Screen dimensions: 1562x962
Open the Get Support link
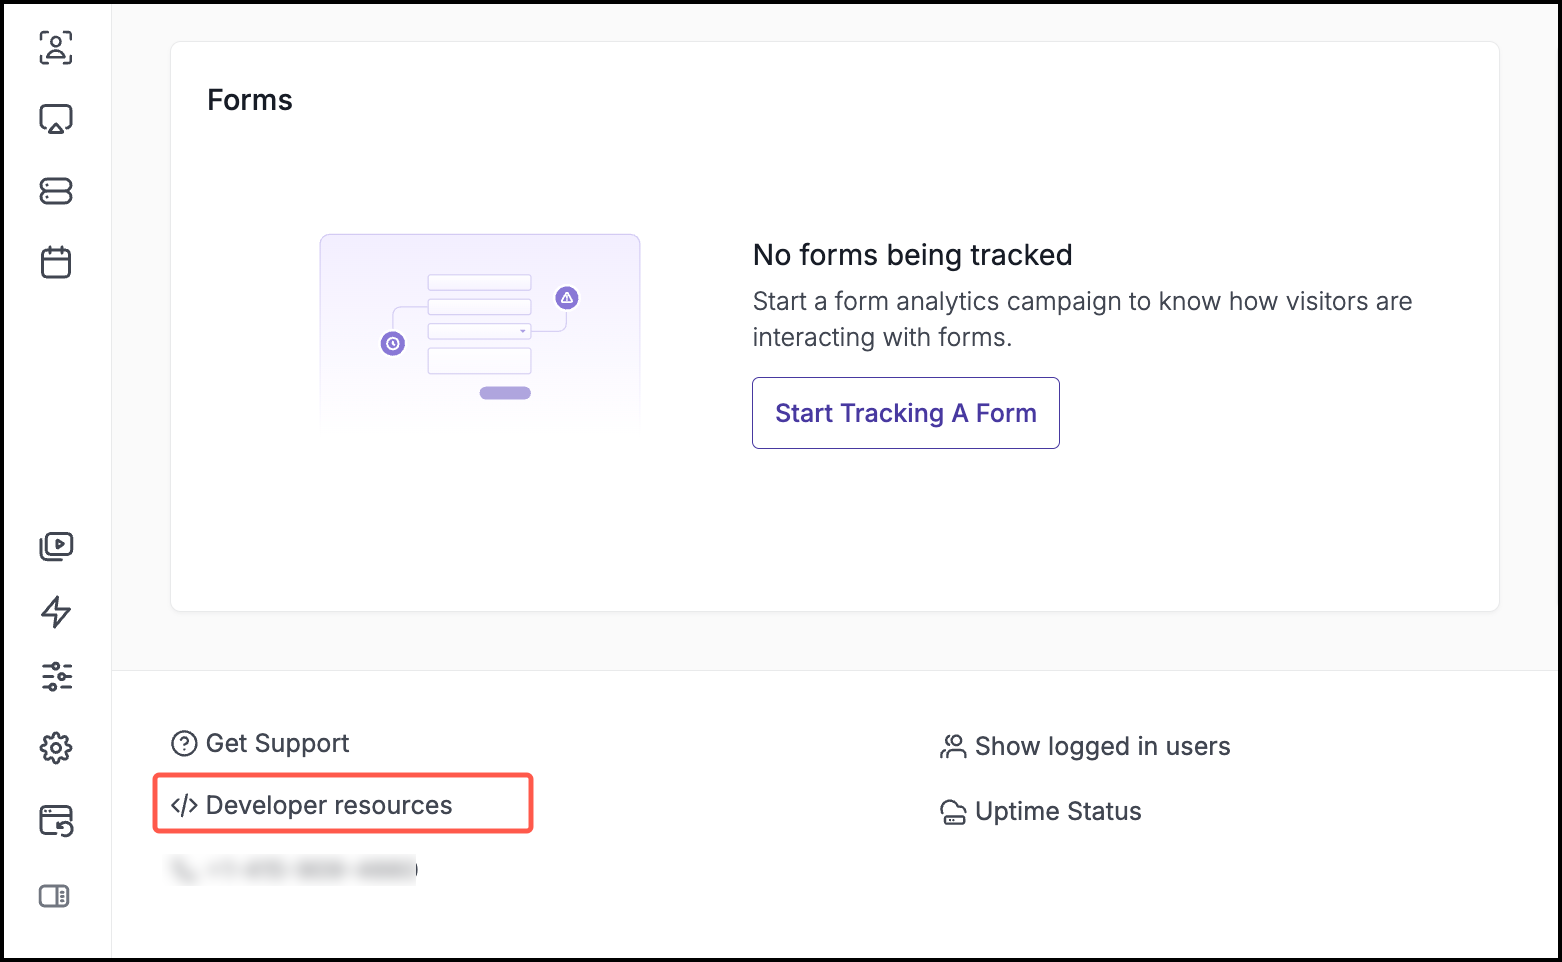pos(261,743)
